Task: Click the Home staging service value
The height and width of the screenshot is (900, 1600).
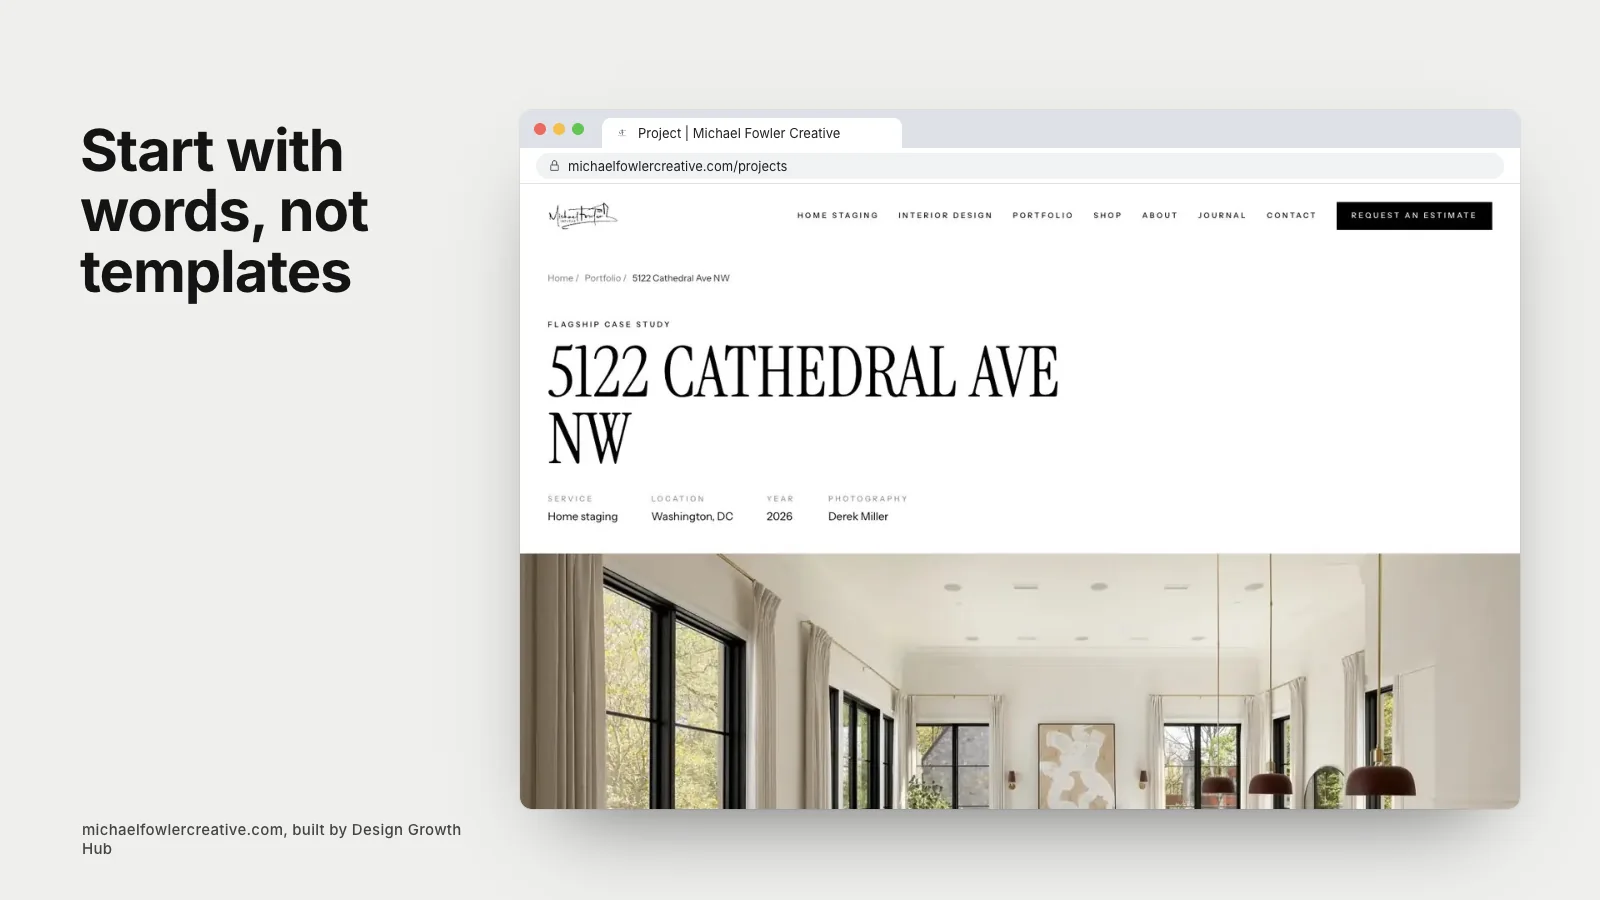Action: [x=582, y=516]
